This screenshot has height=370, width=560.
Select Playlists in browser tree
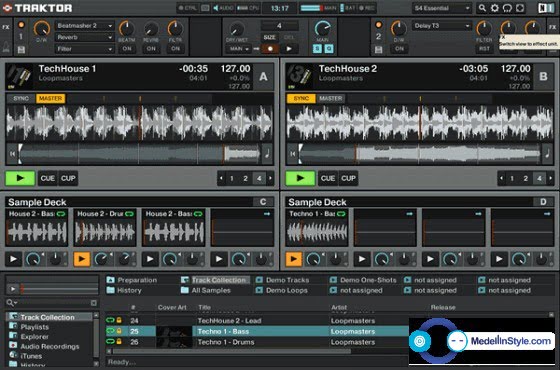[x=35, y=327]
